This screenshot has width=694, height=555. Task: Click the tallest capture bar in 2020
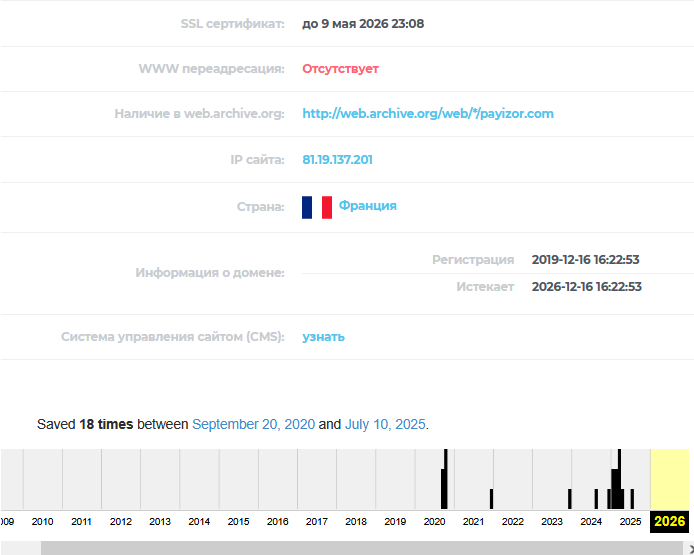coord(445,480)
